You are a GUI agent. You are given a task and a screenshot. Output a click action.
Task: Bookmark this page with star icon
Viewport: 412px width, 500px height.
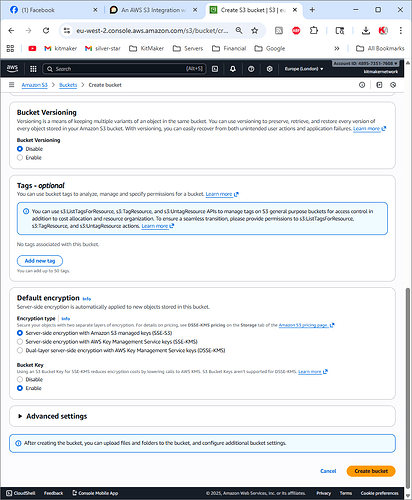pos(255,31)
